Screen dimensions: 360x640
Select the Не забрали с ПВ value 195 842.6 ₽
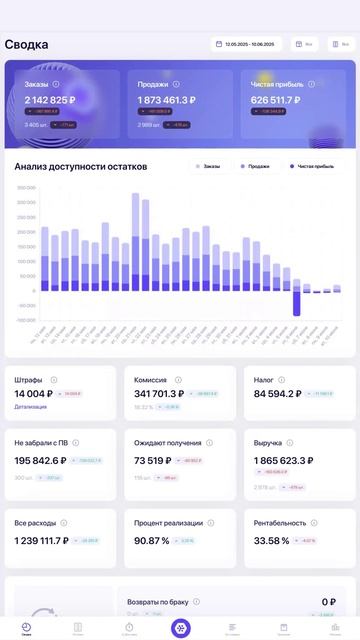click(x=40, y=461)
